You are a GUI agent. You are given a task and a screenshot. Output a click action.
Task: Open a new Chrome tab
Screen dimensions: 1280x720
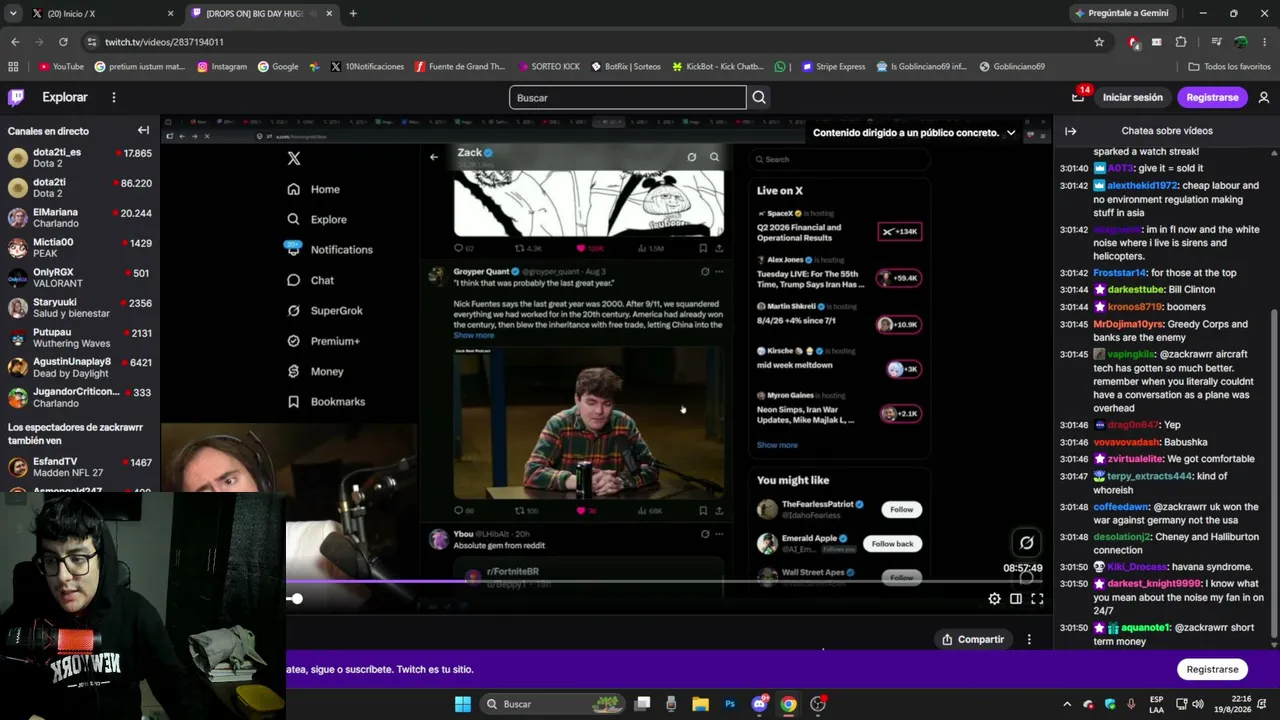pyautogui.click(x=353, y=14)
